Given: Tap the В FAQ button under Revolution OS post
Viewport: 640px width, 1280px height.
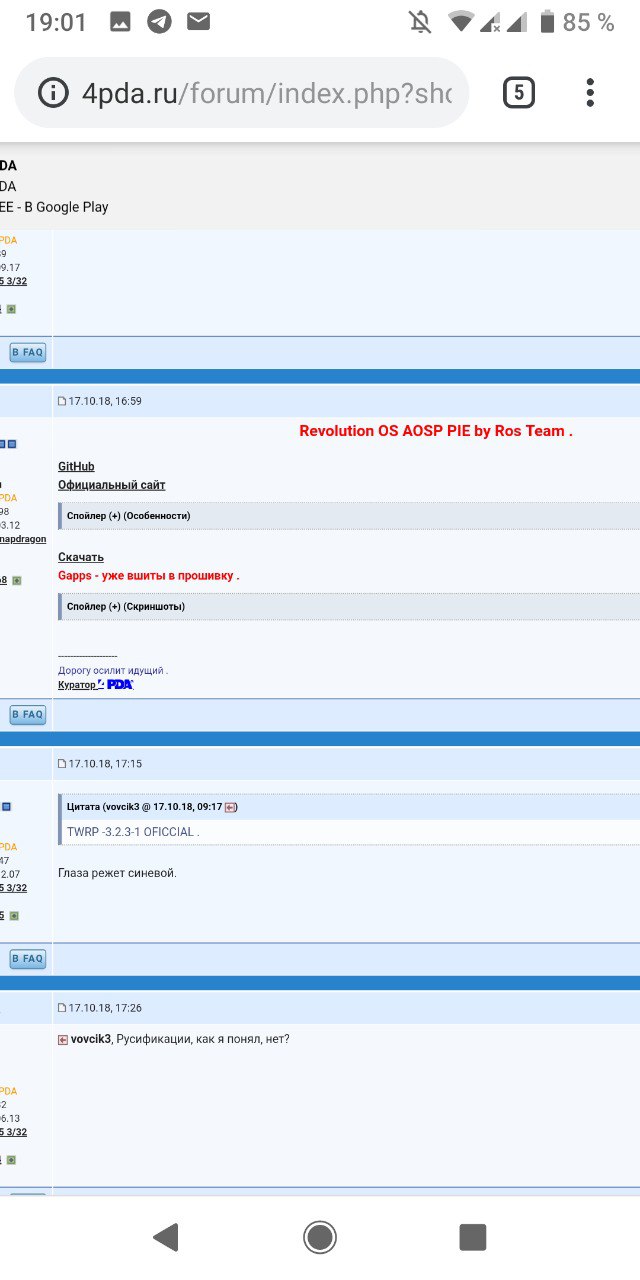Looking at the screenshot, I should (x=28, y=715).
